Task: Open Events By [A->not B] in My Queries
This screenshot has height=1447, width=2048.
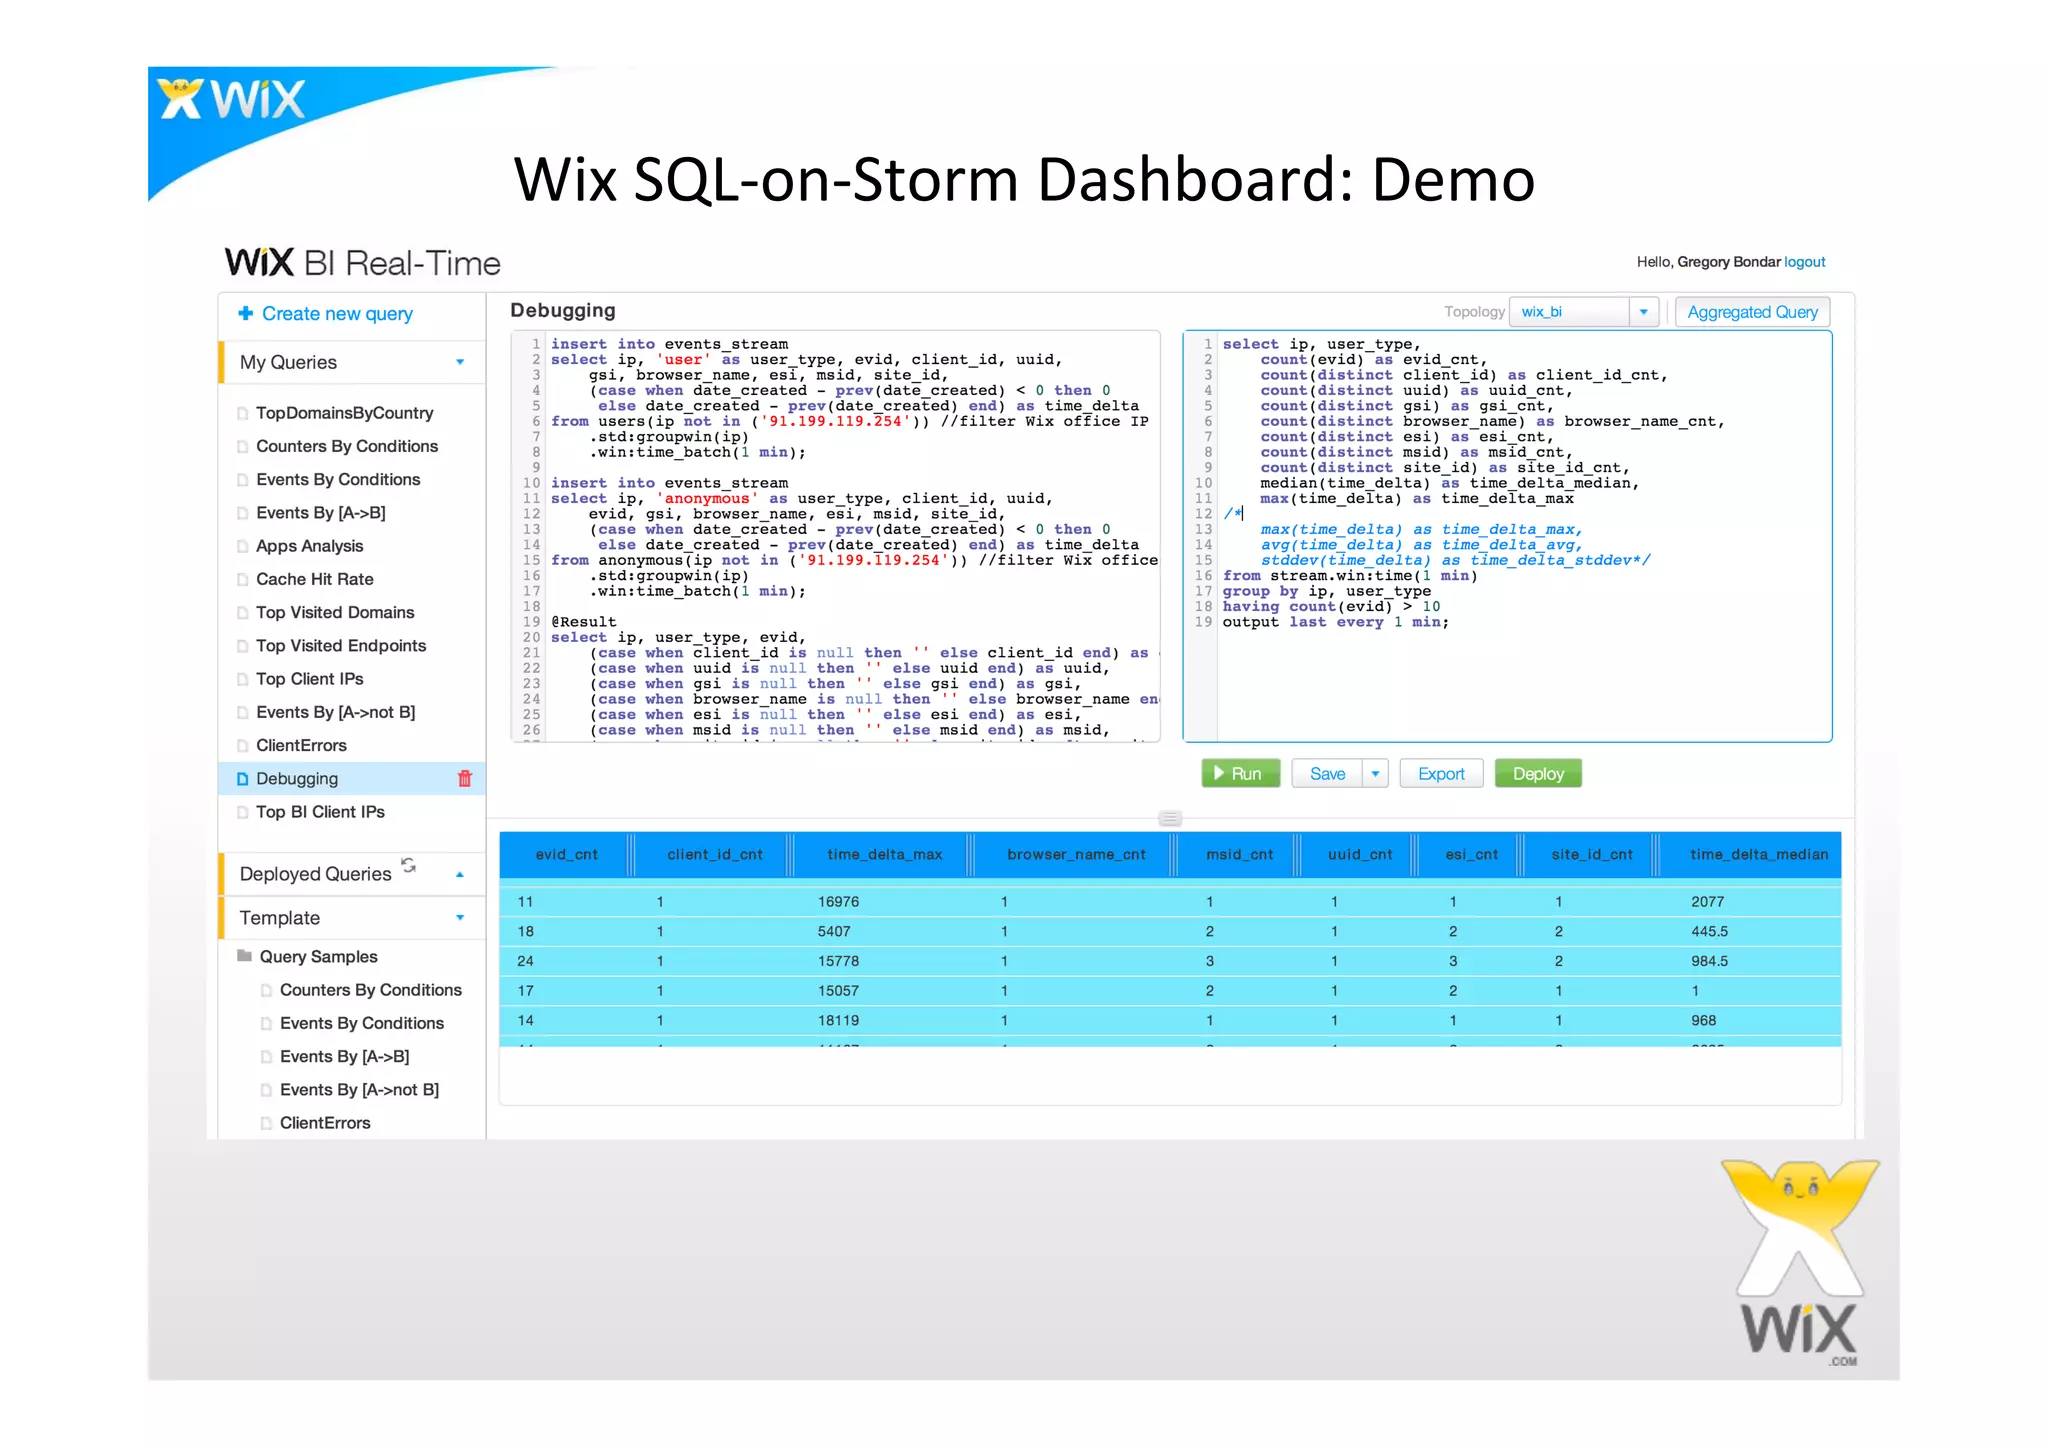Action: pyautogui.click(x=335, y=712)
